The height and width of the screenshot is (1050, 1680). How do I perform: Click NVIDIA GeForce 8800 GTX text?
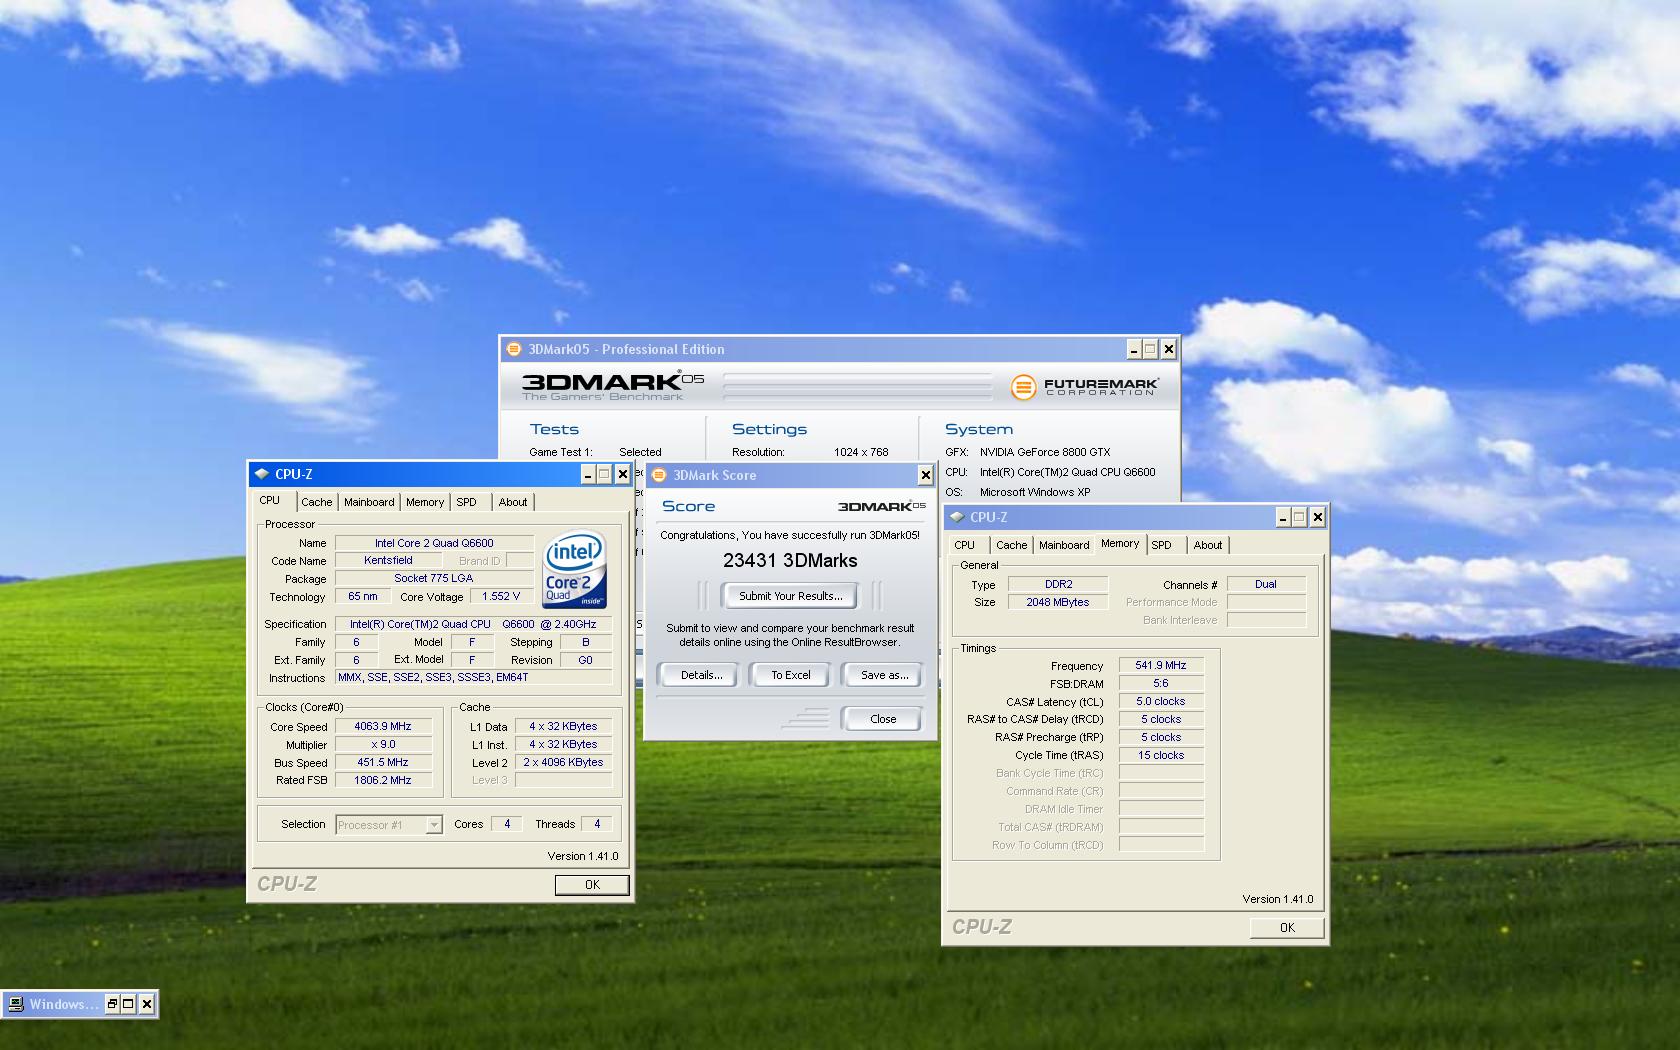[x=1045, y=452]
